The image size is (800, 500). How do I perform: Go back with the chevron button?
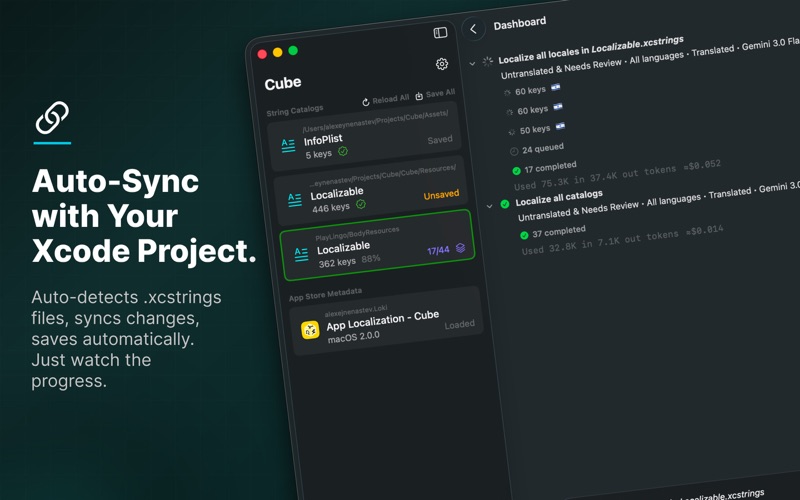point(473,29)
